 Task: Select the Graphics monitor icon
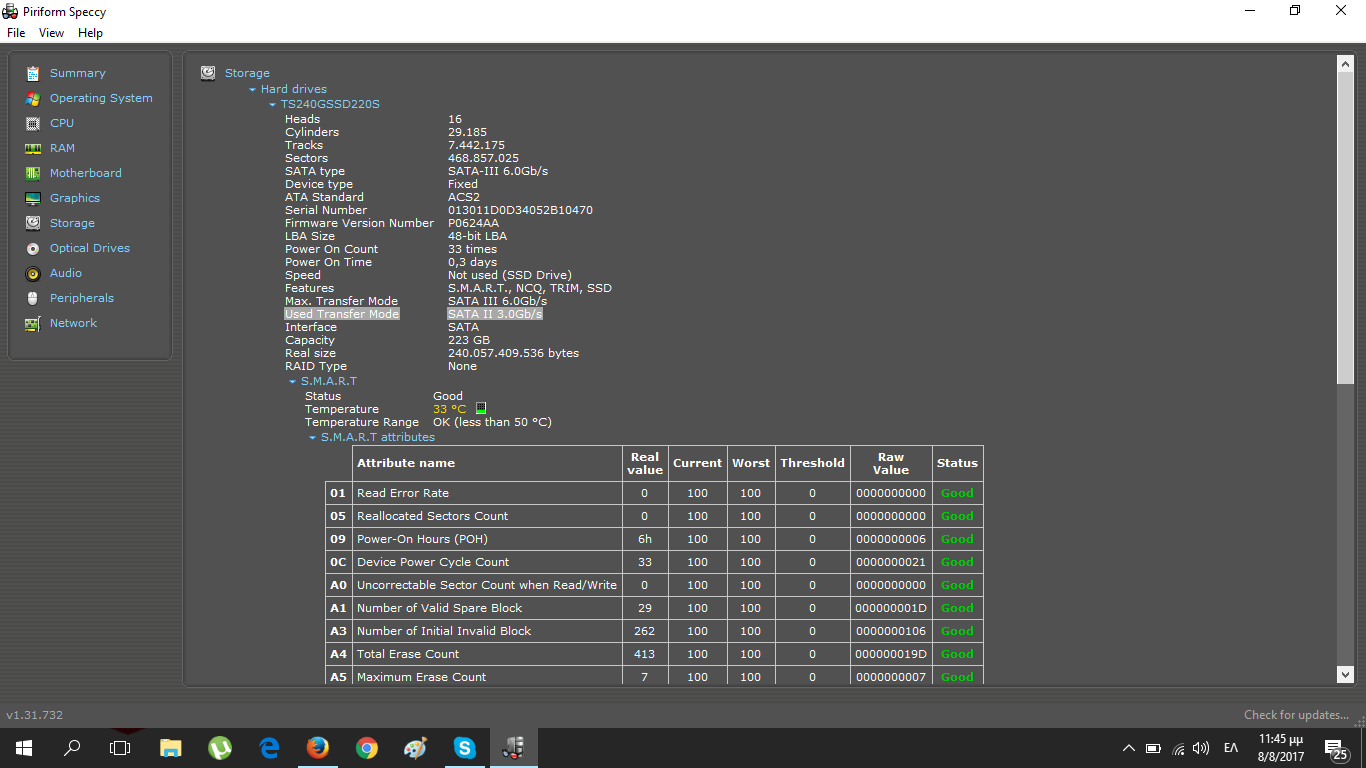coord(33,198)
